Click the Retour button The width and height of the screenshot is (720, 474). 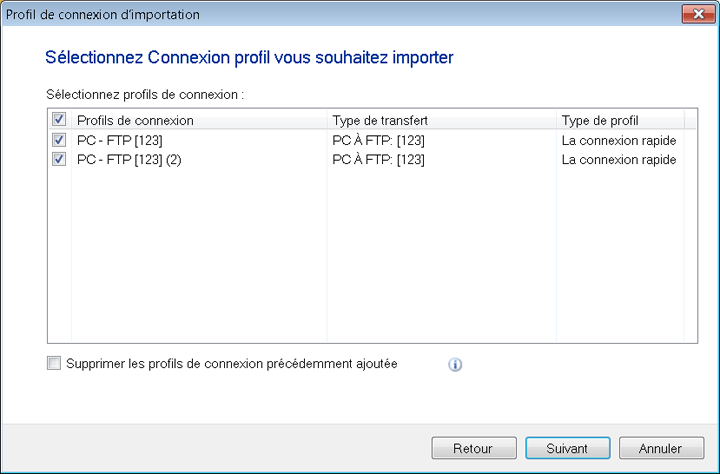tap(474, 449)
